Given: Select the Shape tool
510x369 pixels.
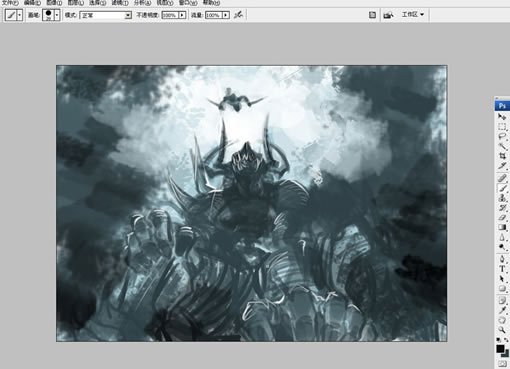Looking at the screenshot, I should 502,289.
